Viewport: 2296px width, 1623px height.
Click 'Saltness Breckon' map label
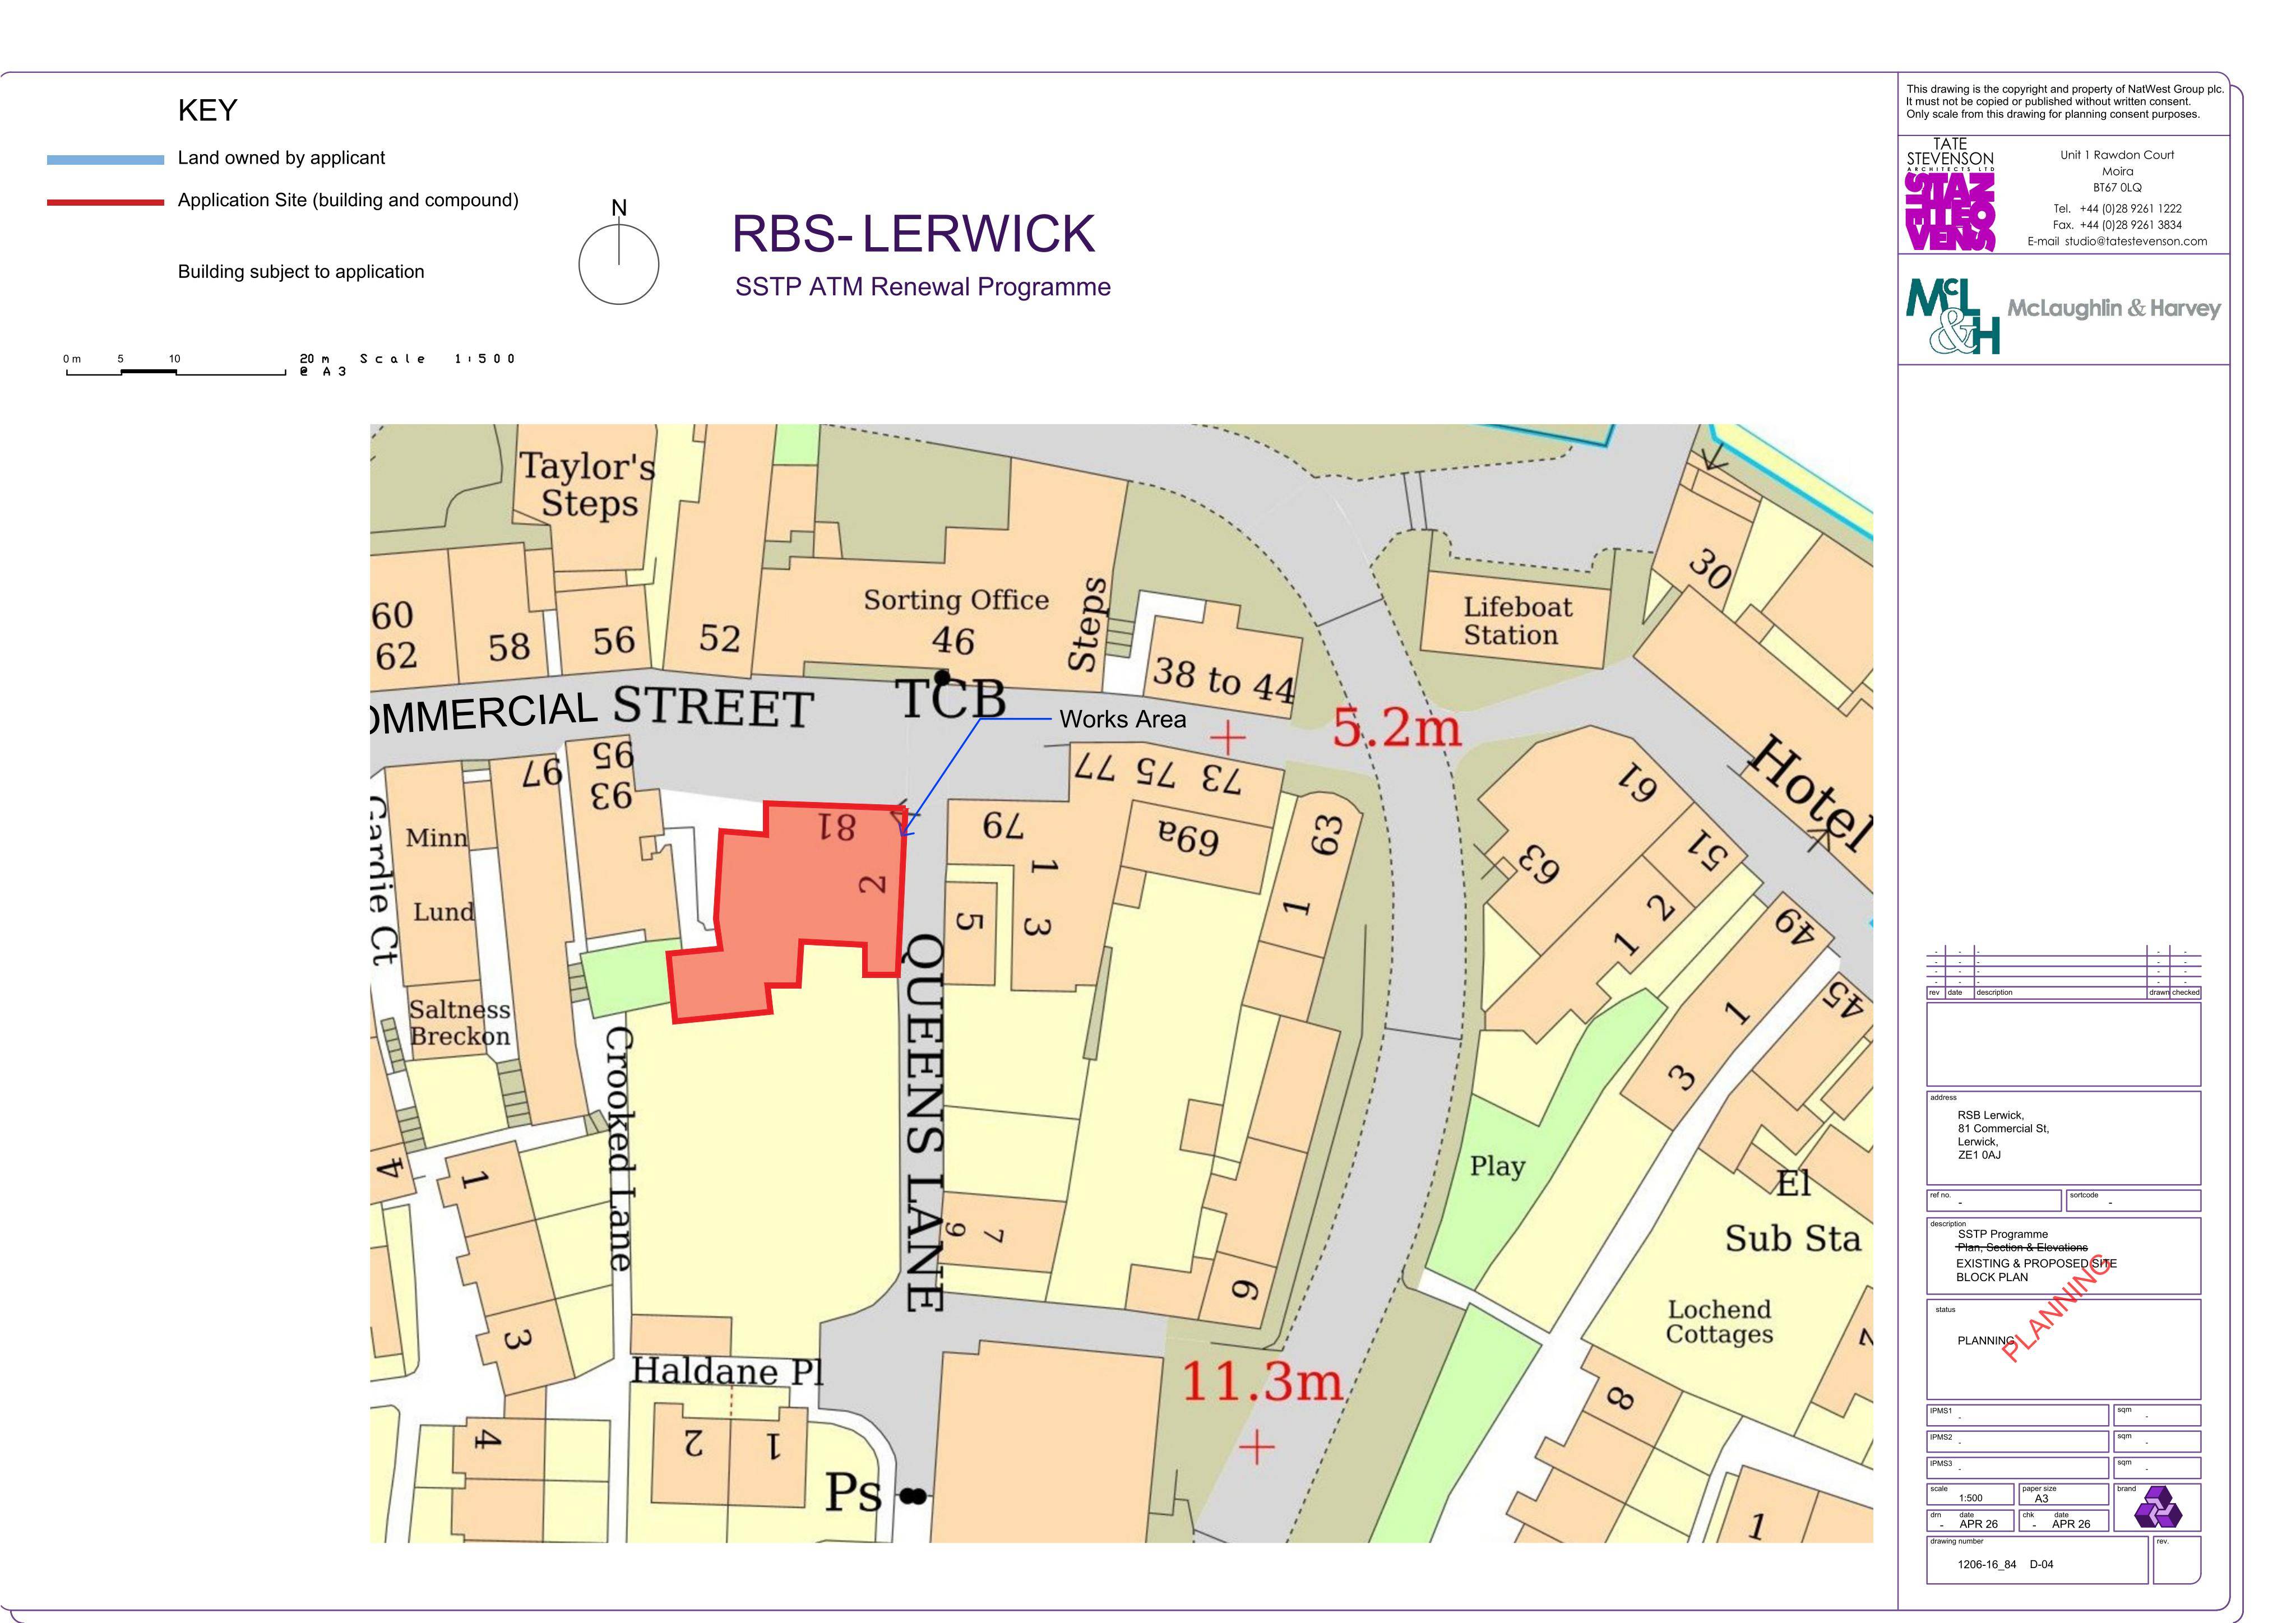tap(460, 1023)
